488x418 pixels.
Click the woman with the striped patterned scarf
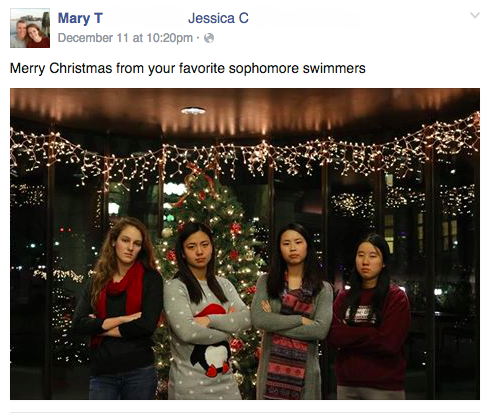click(292, 312)
